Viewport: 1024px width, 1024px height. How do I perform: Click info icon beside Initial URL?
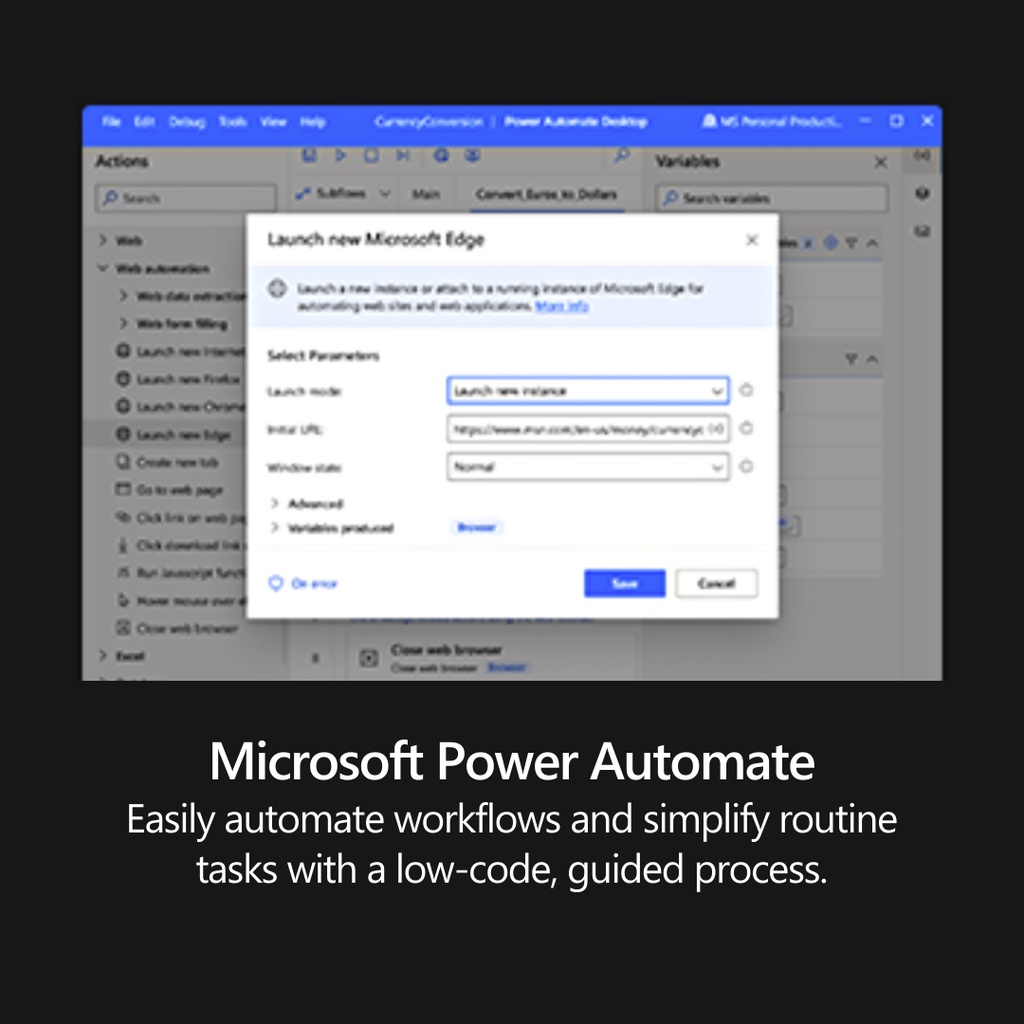tap(746, 428)
